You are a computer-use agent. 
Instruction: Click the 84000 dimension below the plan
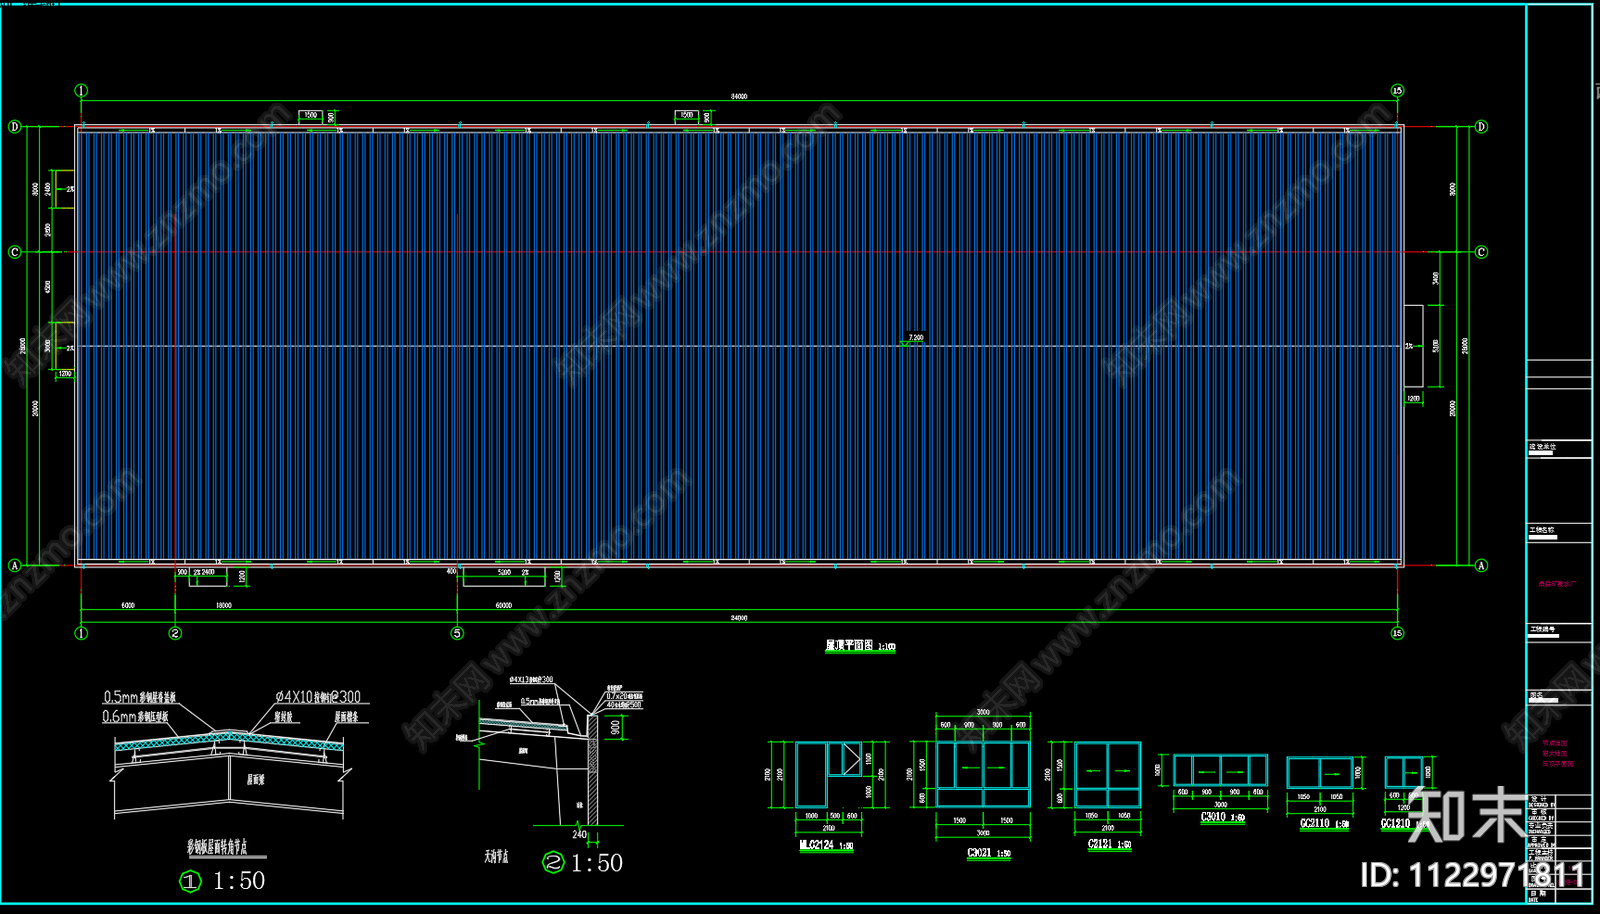click(739, 618)
